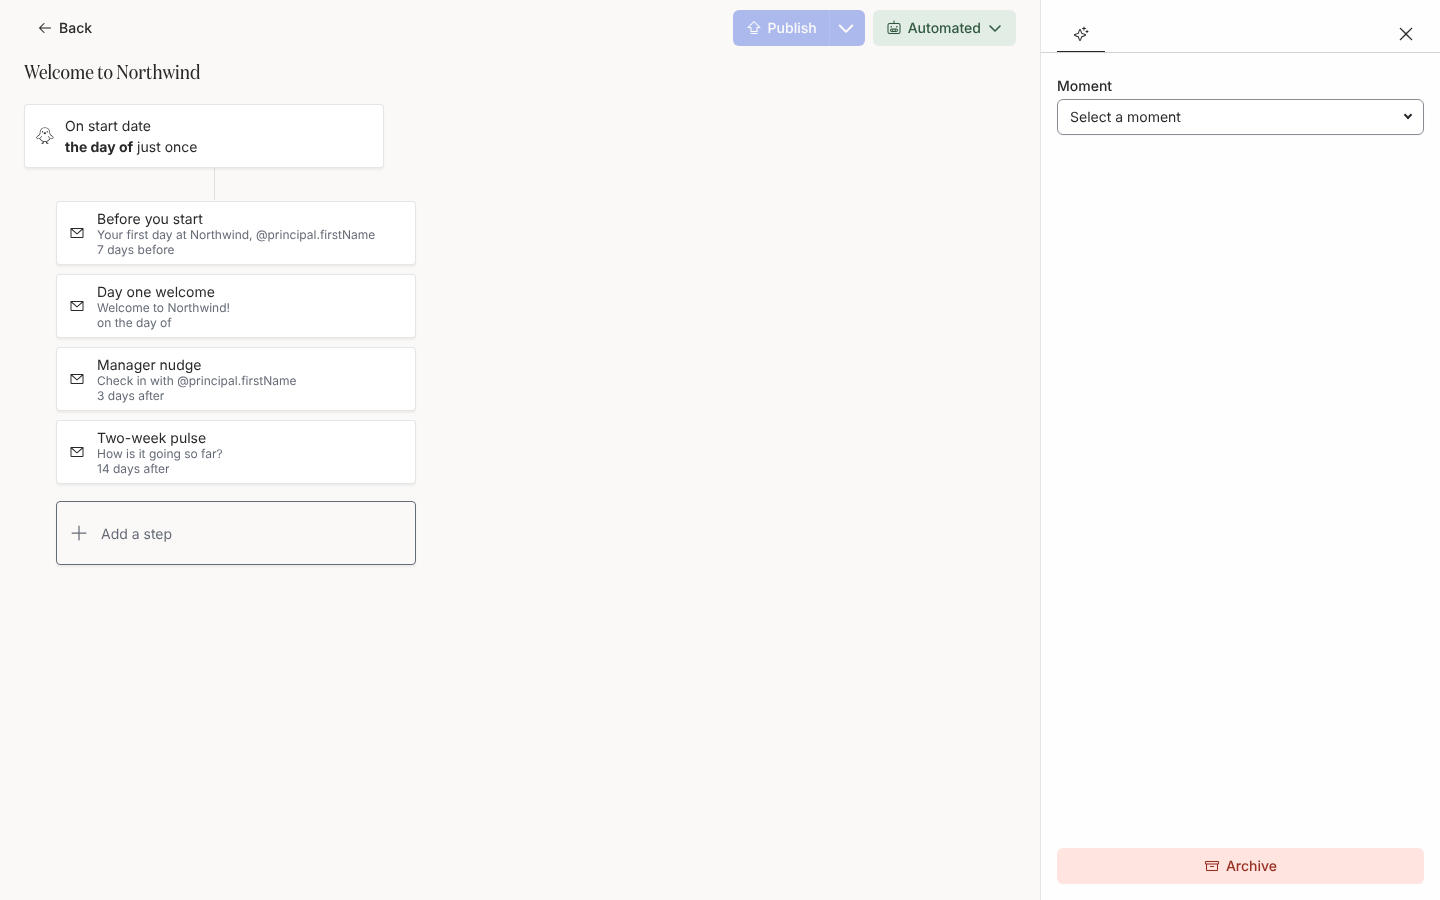This screenshot has width=1440, height=900.
Task: Click the '14 days after' timing text
Action: [x=133, y=469]
